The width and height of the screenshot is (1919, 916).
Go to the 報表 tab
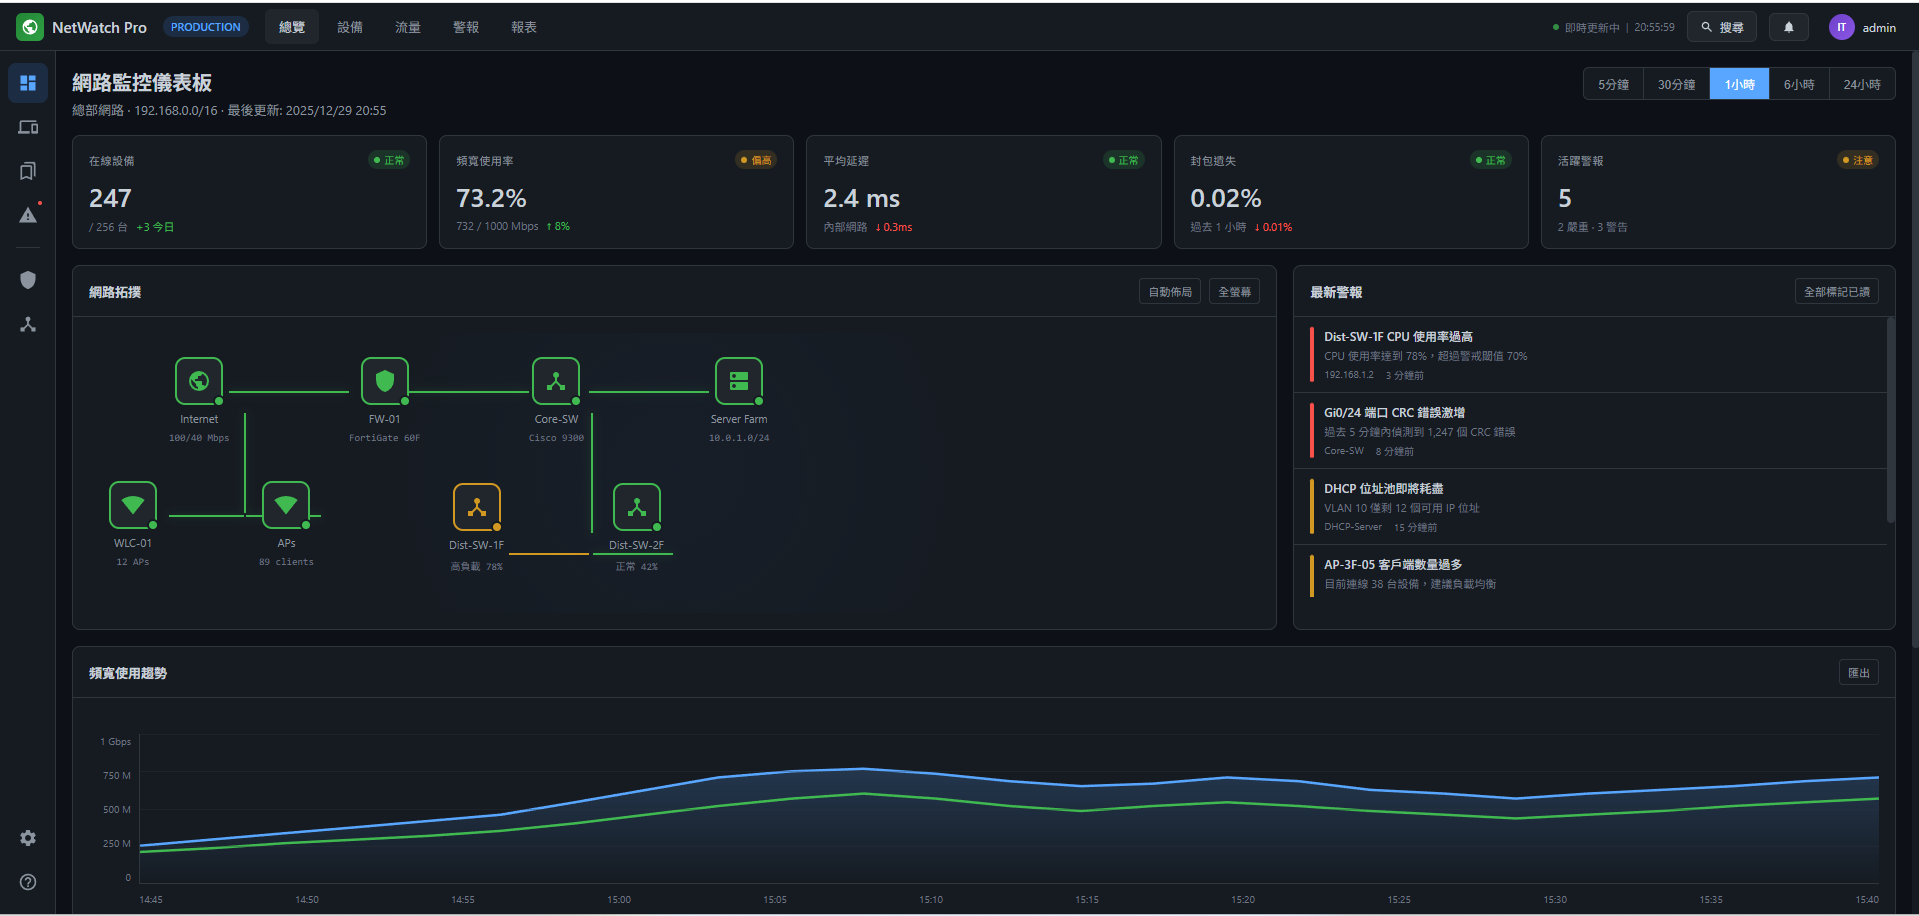pos(524,28)
